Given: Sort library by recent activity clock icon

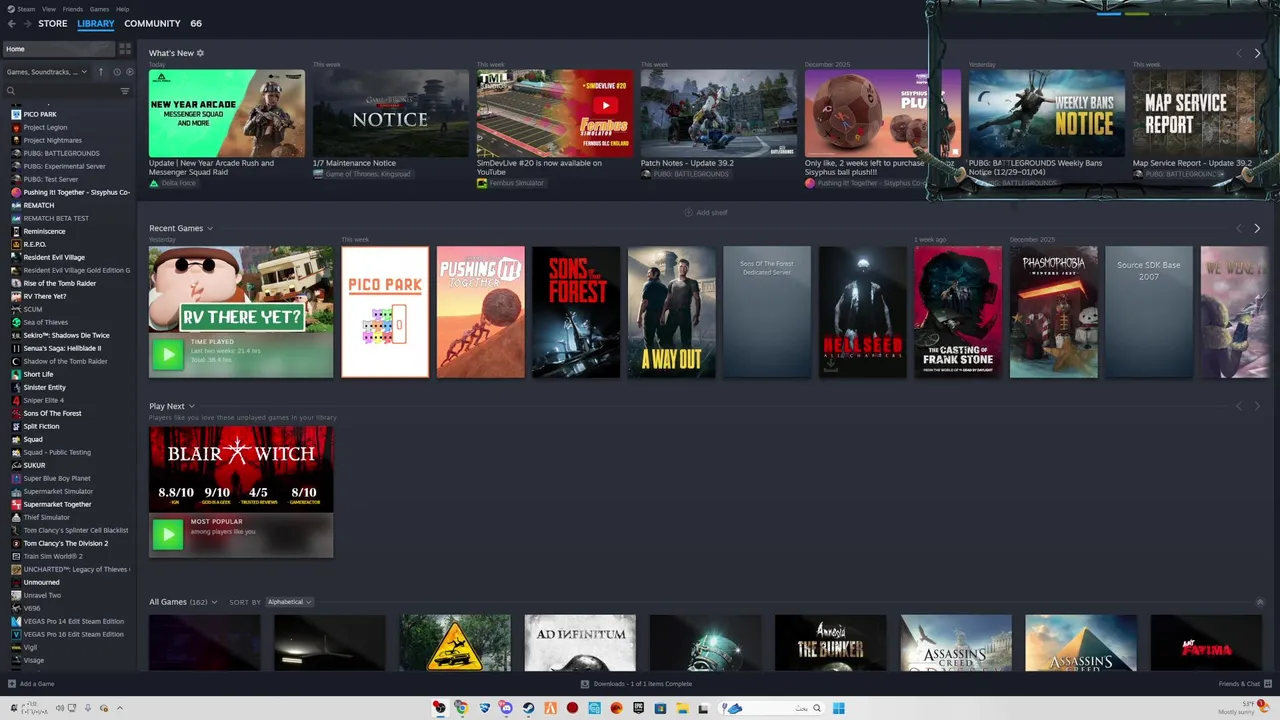Looking at the screenshot, I should point(116,72).
